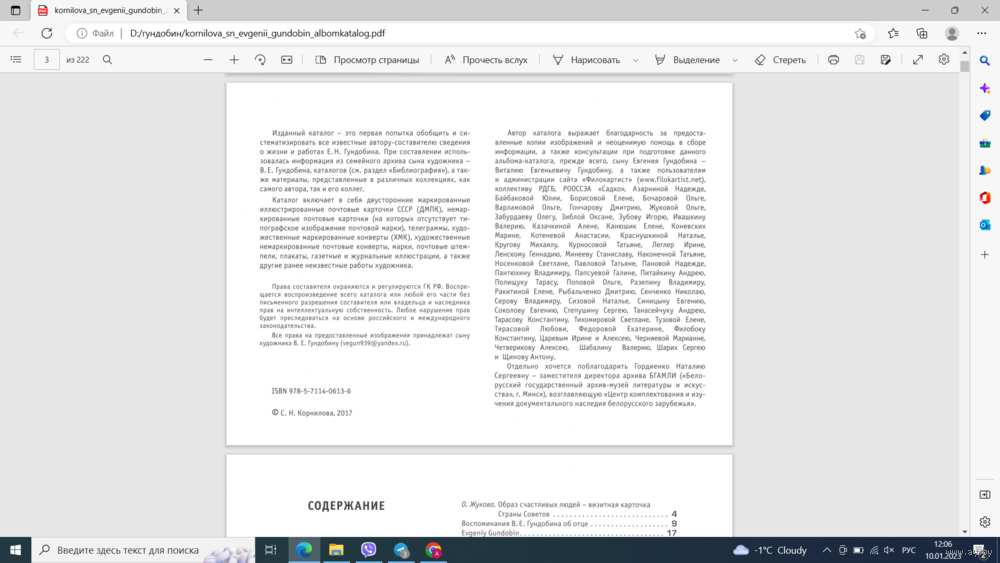1000x563 pixels.
Task: Click the save as icon
Action: pyautogui.click(x=886, y=59)
